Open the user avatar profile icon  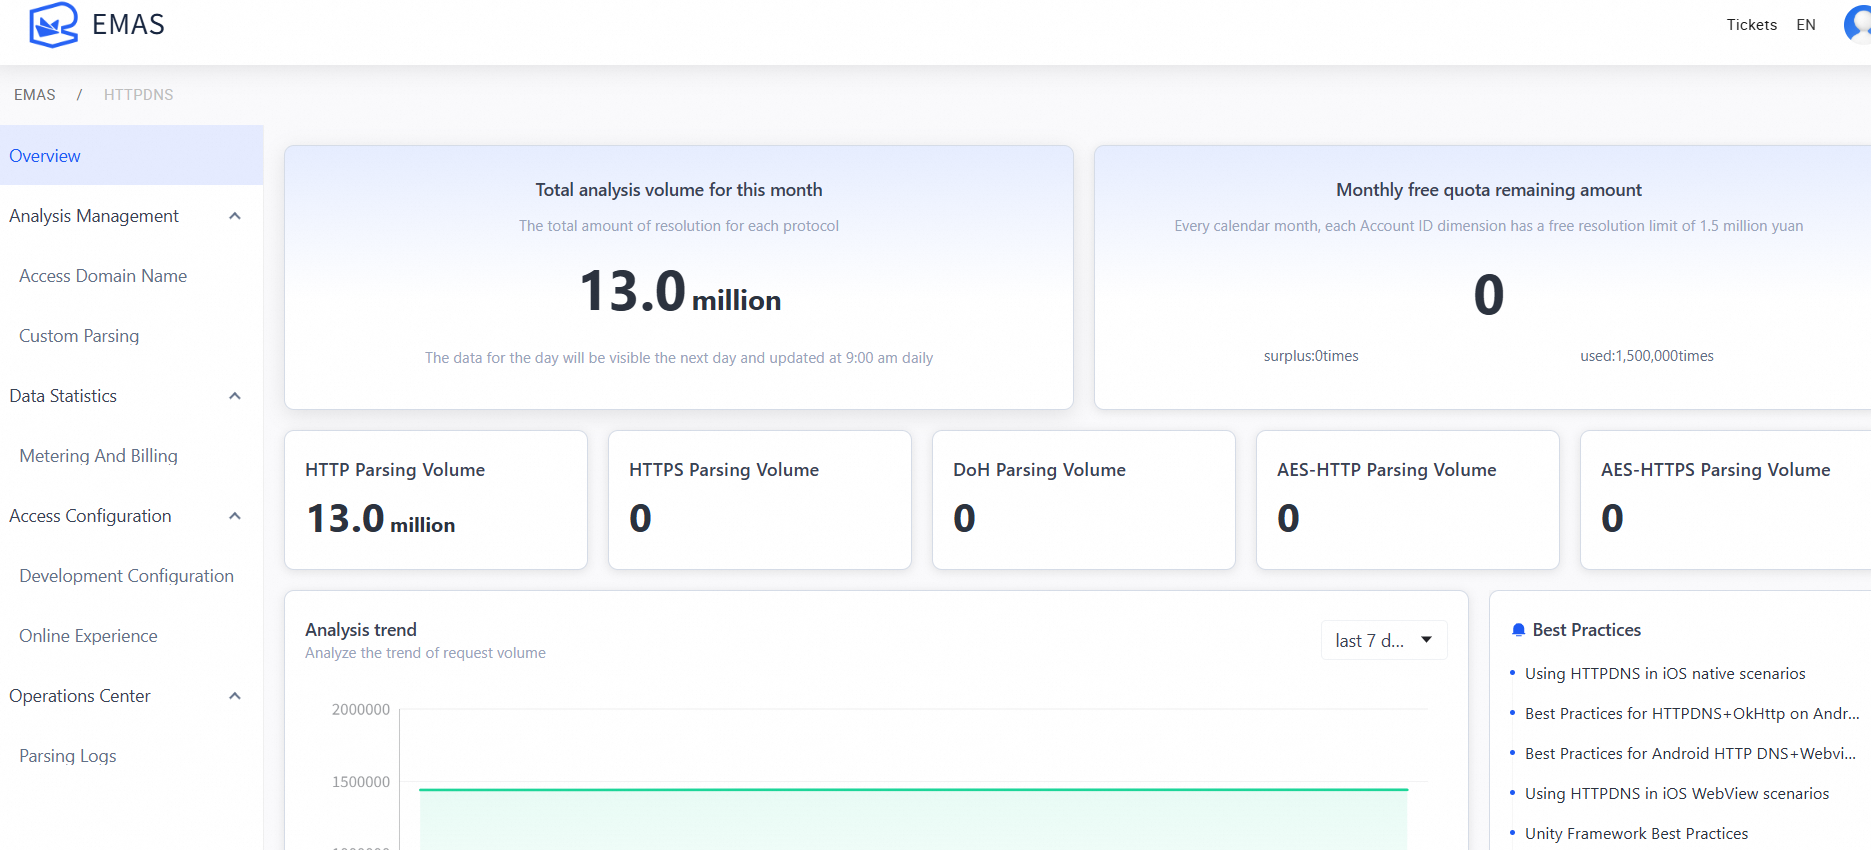coord(1857,24)
